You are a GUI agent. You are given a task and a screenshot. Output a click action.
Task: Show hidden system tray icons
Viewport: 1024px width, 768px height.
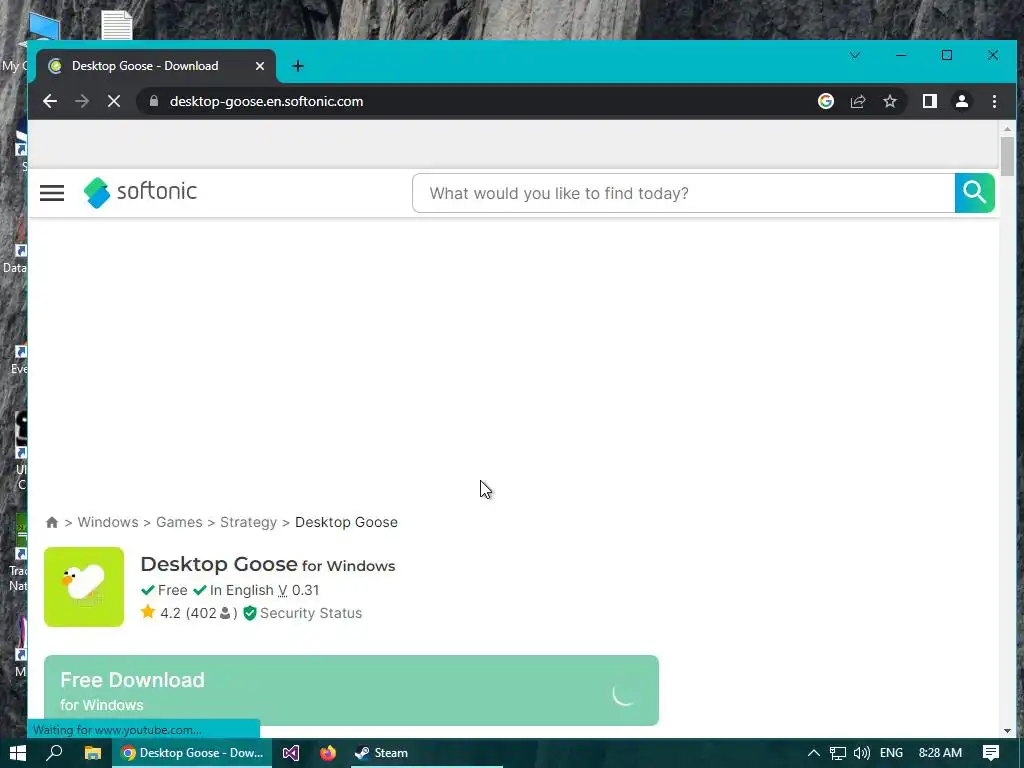coord(814,753)
